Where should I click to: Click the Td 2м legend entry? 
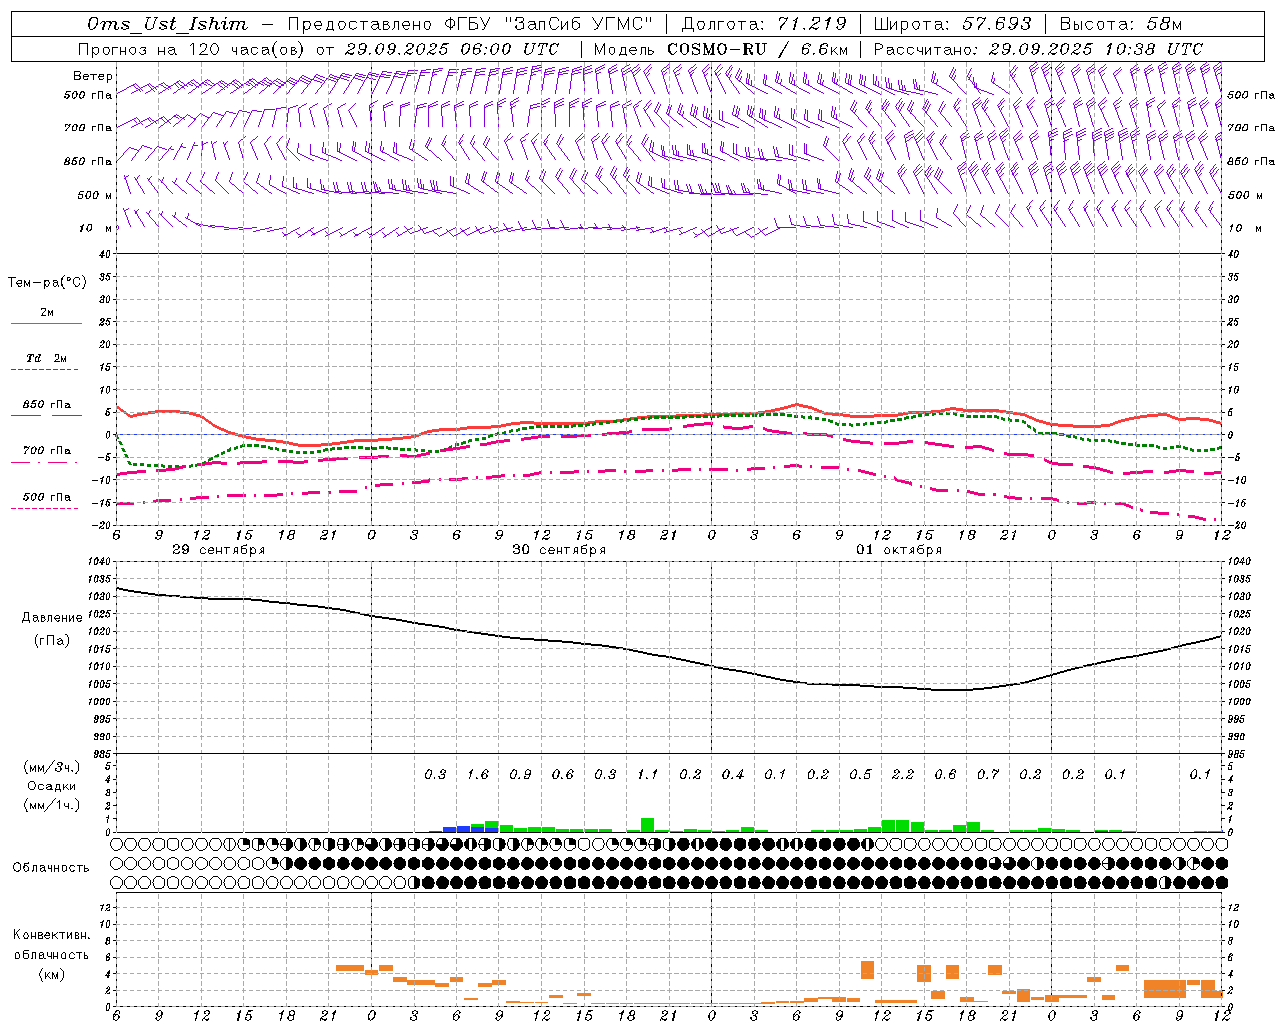click(x=47, y=358)
